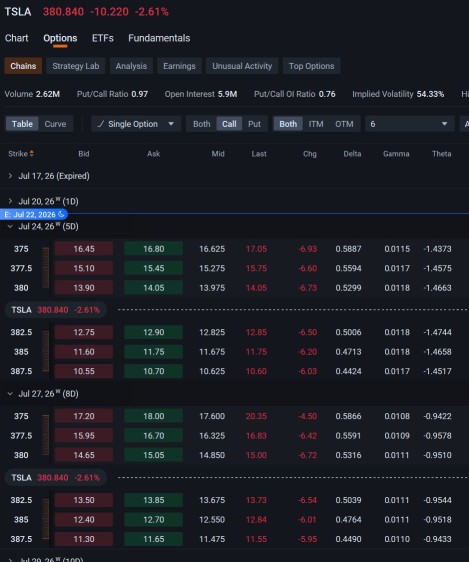Click ask 14.05 for Jul 24 380 strike
Screen dimensions: 469x562
click(154, 288)
